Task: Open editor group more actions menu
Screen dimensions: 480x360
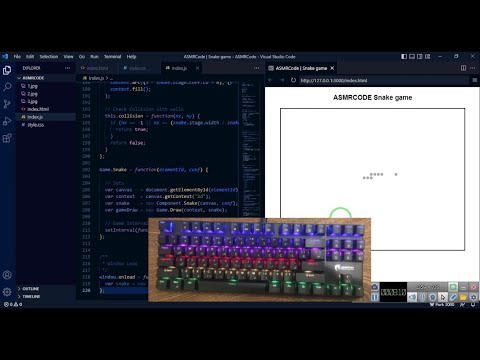Action: point(256,68)
